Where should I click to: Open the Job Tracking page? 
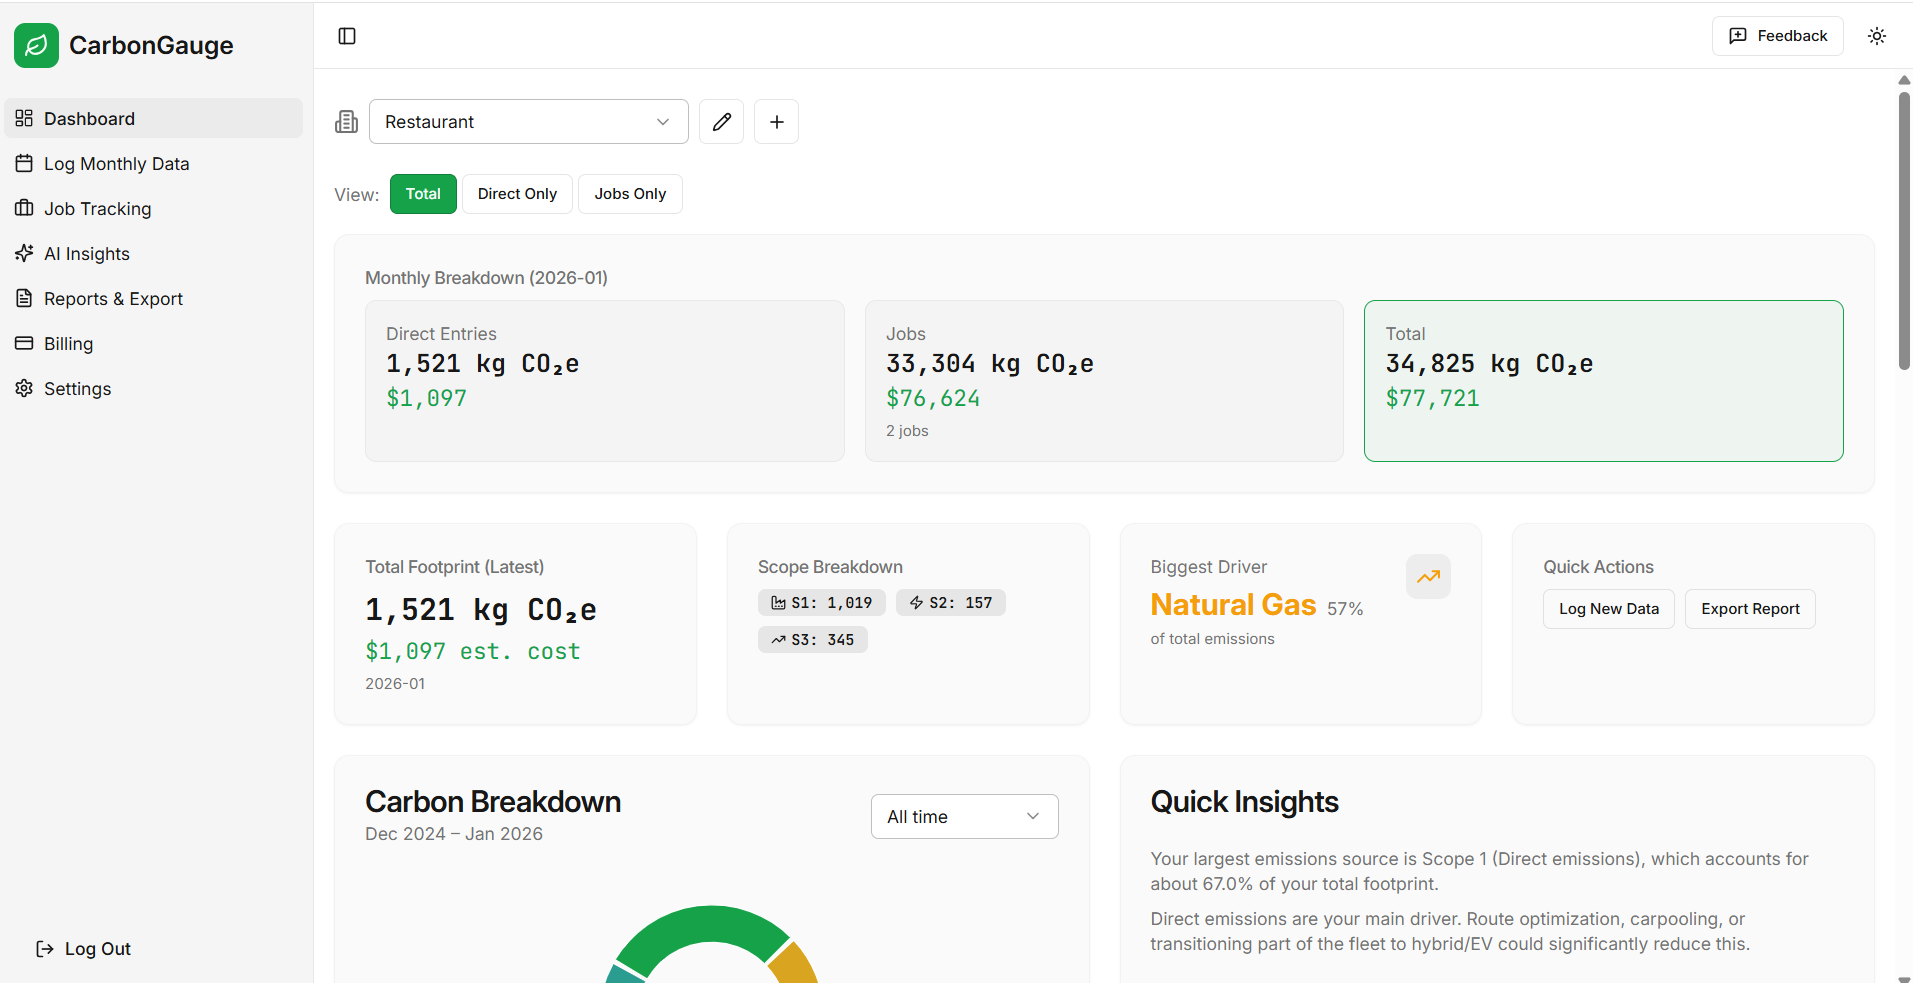click(x=154, y=208)
